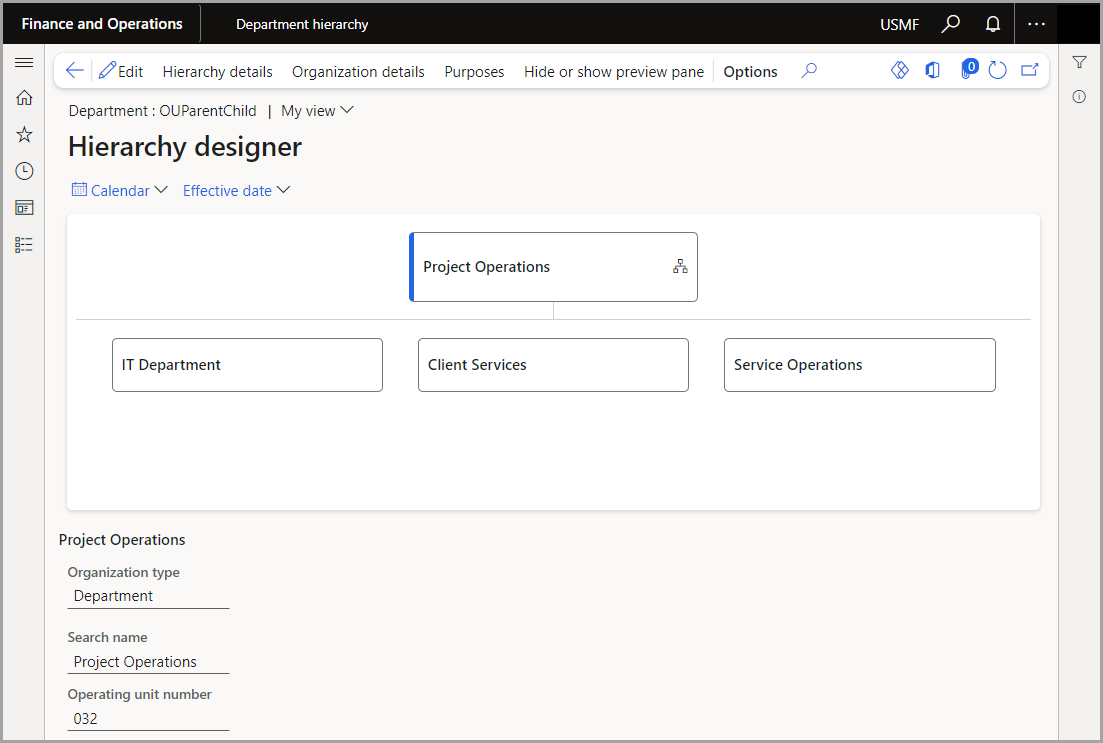The height and width of the screenshot is (743, 1103).
Task: Click the Organization type field
Action: (148, 597)
